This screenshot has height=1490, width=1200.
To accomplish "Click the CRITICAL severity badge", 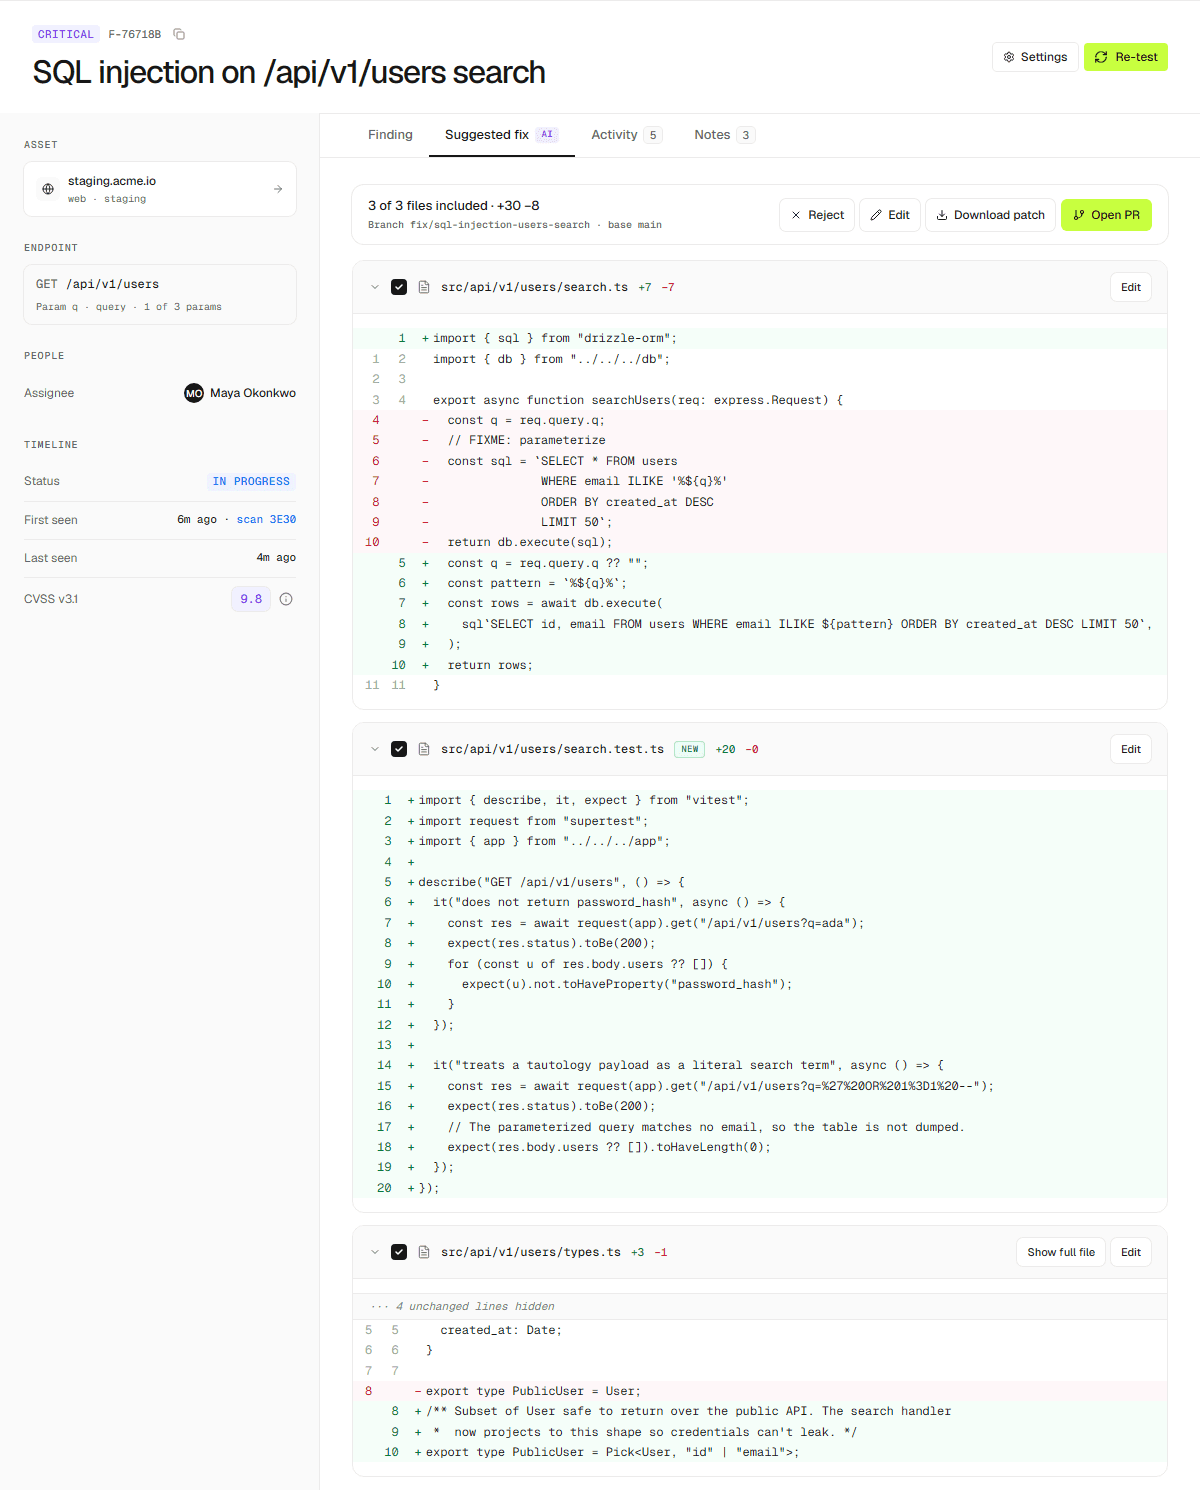I will (x=66, y=34).
